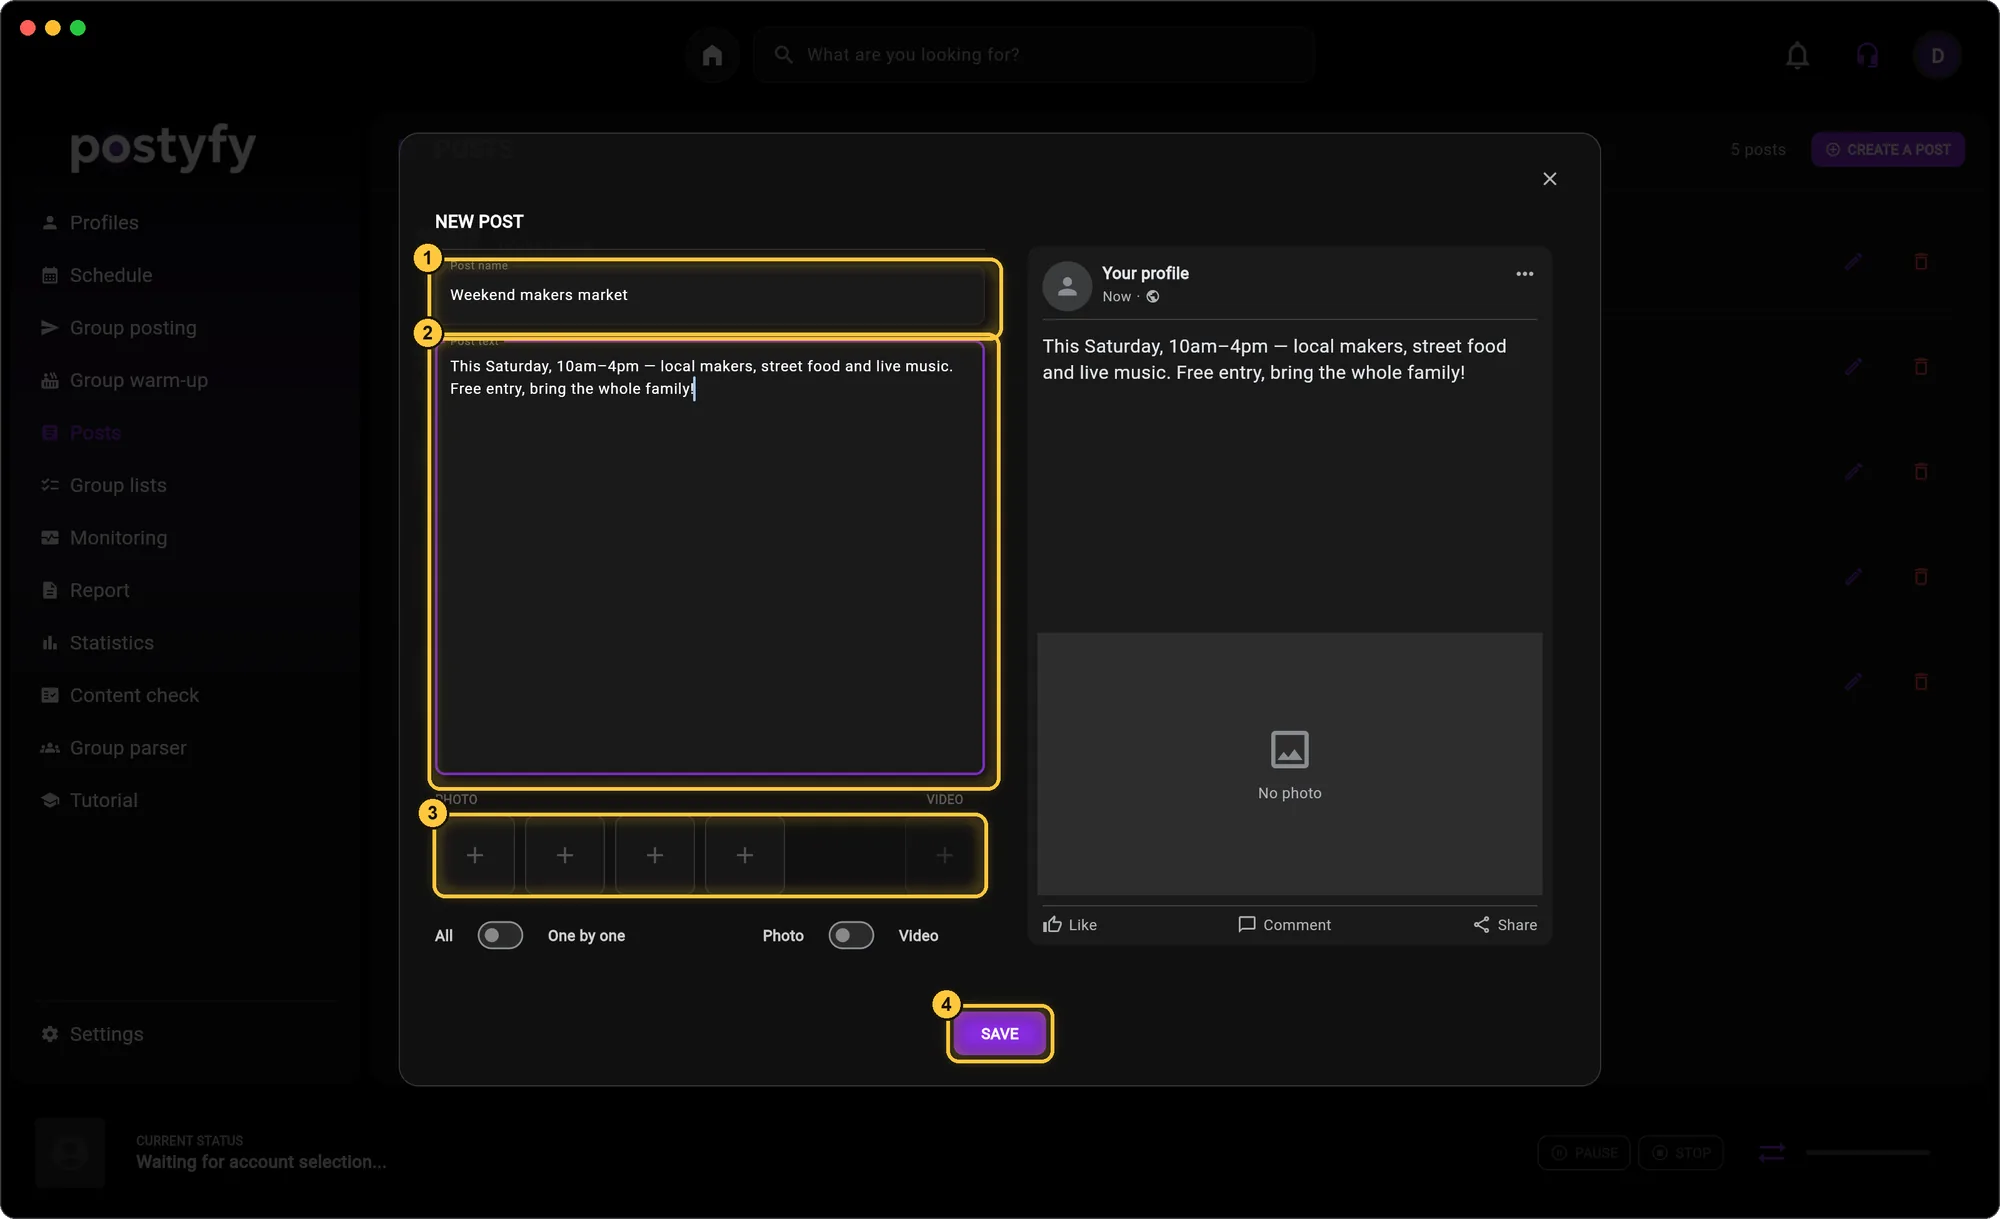Viewport: 2000px width, 1219px height.
Task: Click the search field at the top
Action: coord(1034,55)
